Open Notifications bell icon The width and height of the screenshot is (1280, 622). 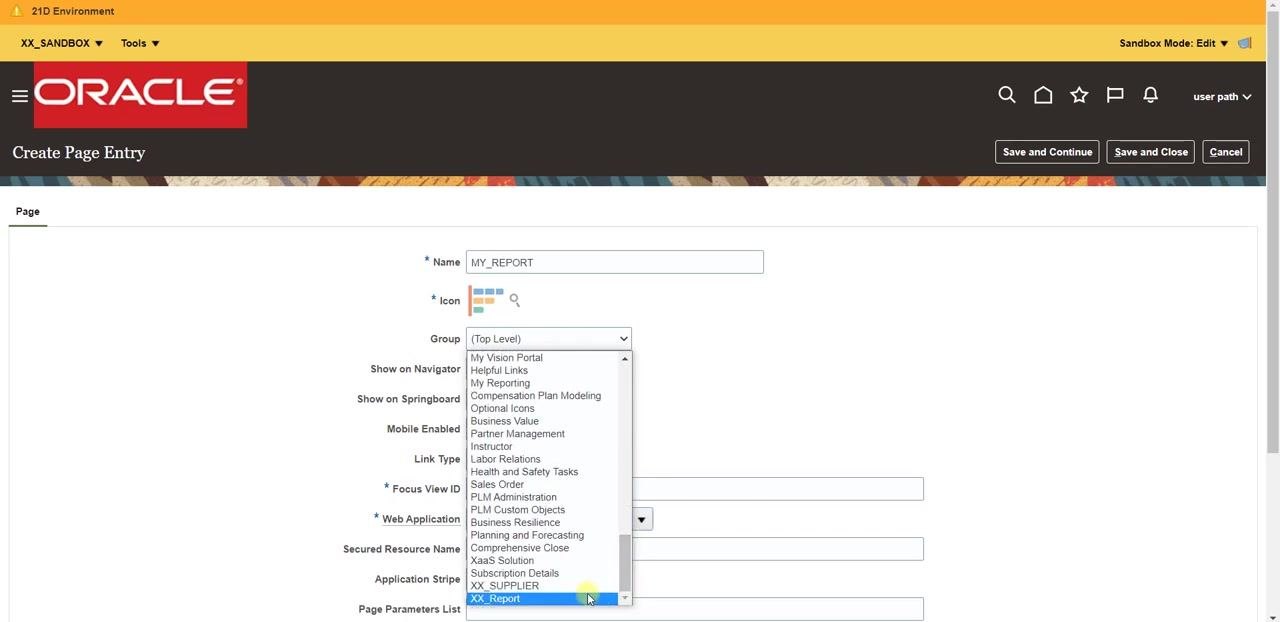pos(1151,95)
